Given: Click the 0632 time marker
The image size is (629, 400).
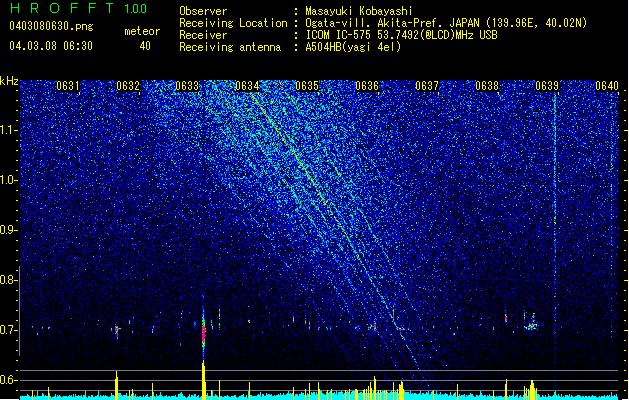Looking at the screenshot, I should [x=128, y=86].
